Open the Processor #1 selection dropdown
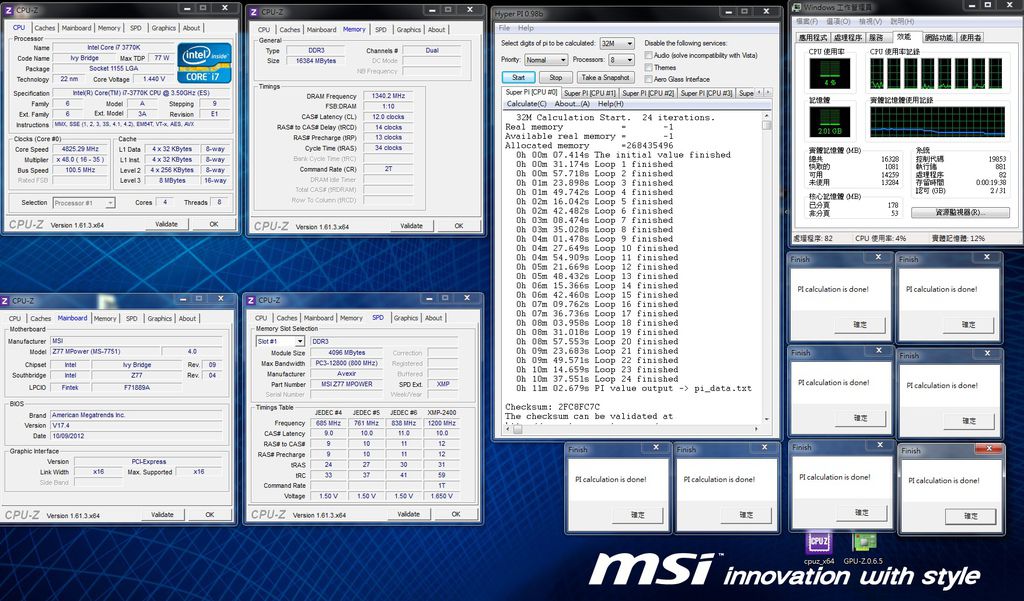The image size is (1024, 601). 84,203
